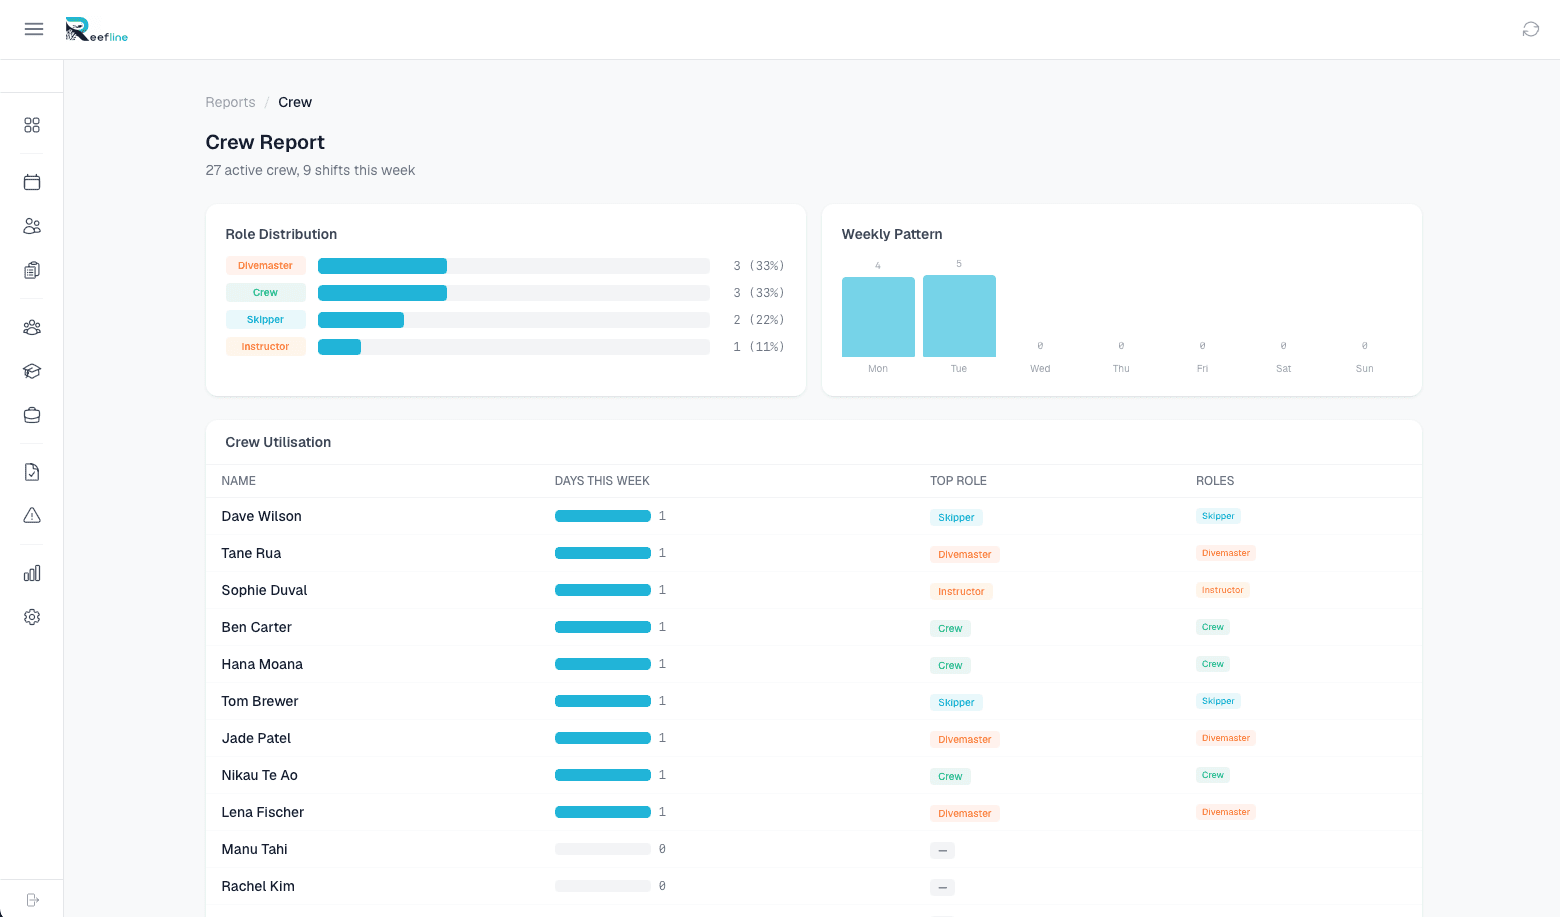Sort by the NAME column header
The height and width of the screenshot is (917, 1560).
tap(239, 481)
